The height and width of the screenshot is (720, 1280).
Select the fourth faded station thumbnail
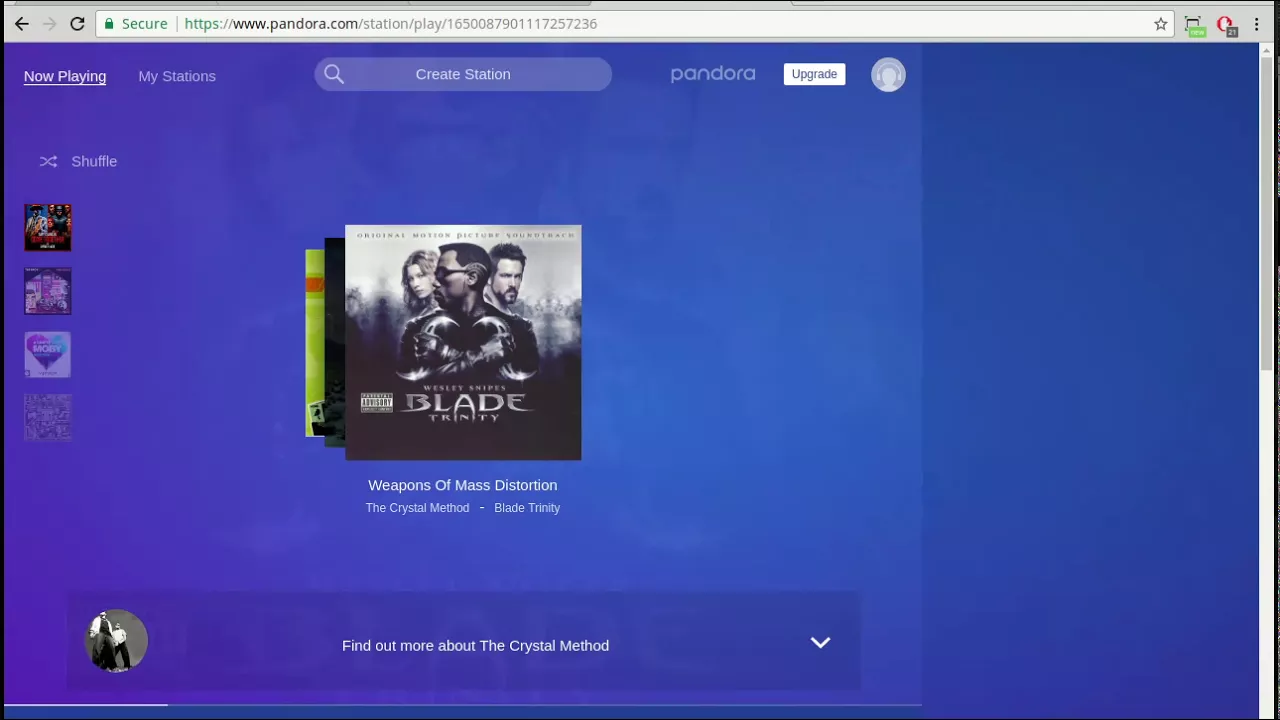[x=48, y=417]
